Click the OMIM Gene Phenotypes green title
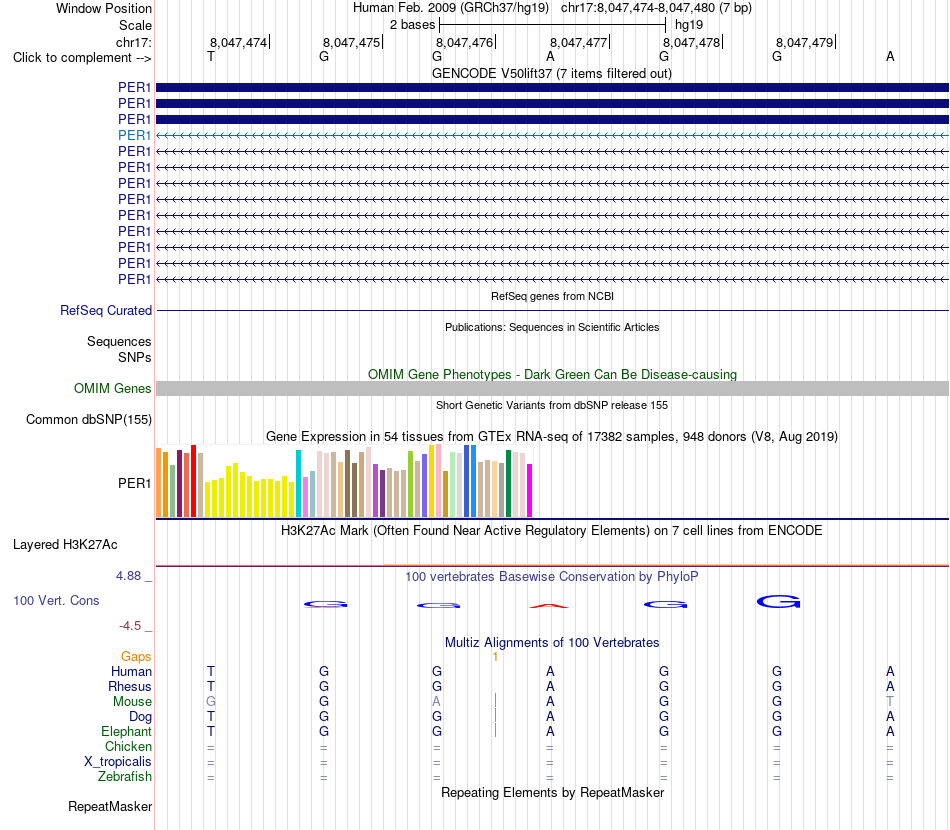 click(552, 374)
